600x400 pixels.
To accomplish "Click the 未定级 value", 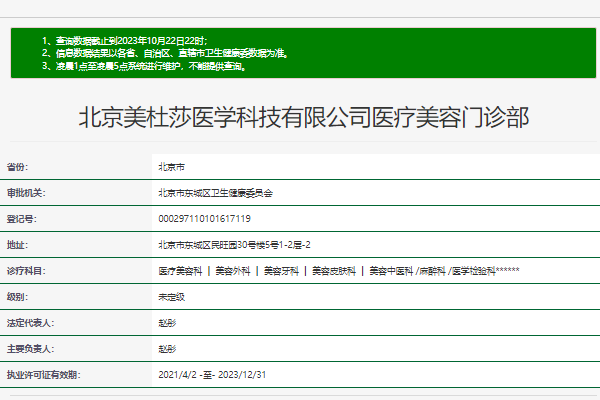I will coord(171,297).
